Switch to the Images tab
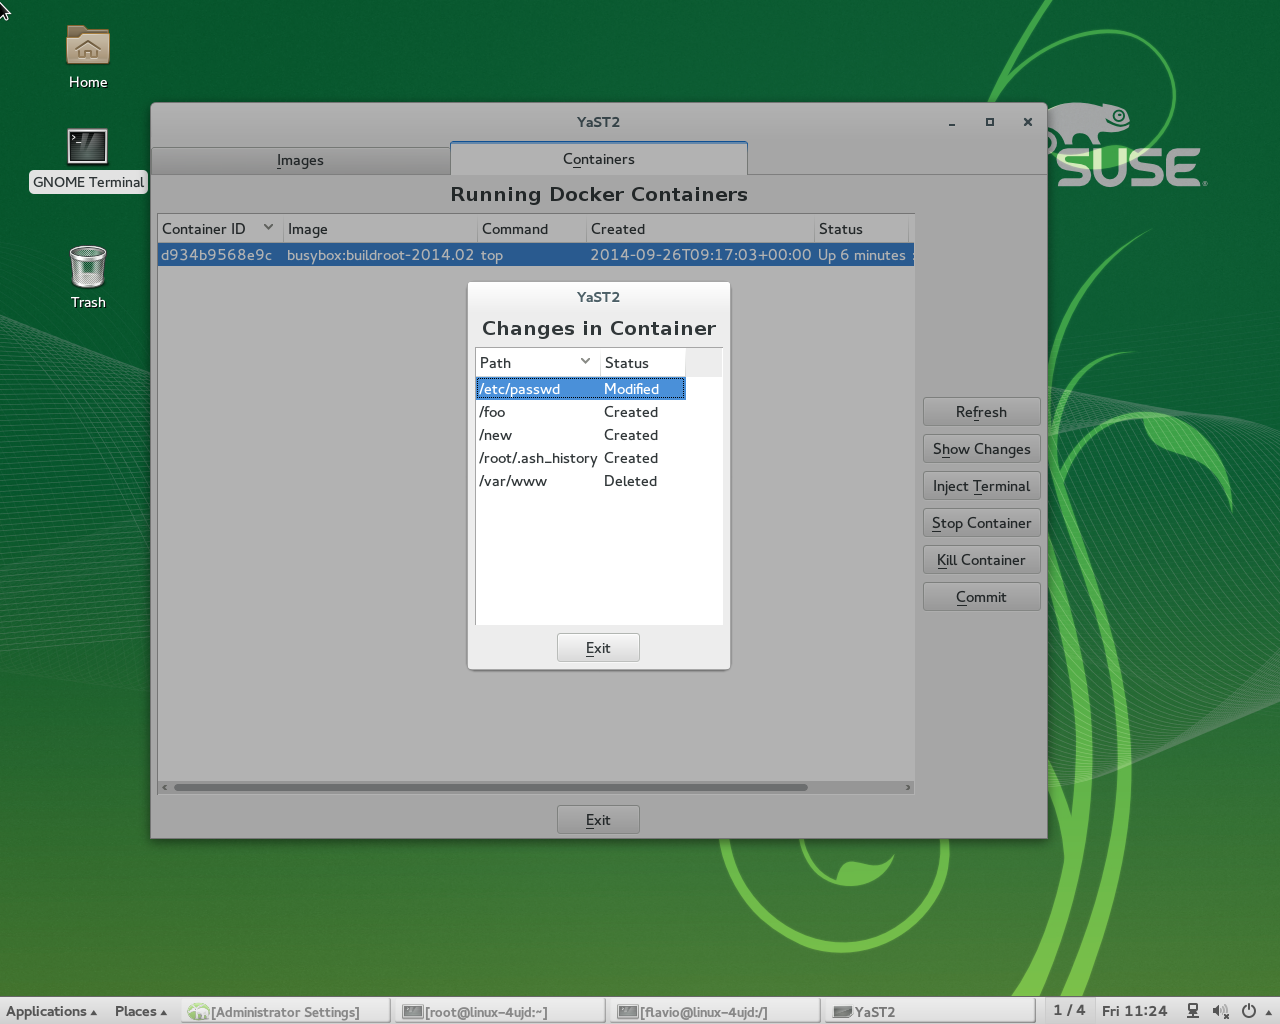Image resolution: width=1280 pixels, height=1024 pixels. (x=300, y=160)
